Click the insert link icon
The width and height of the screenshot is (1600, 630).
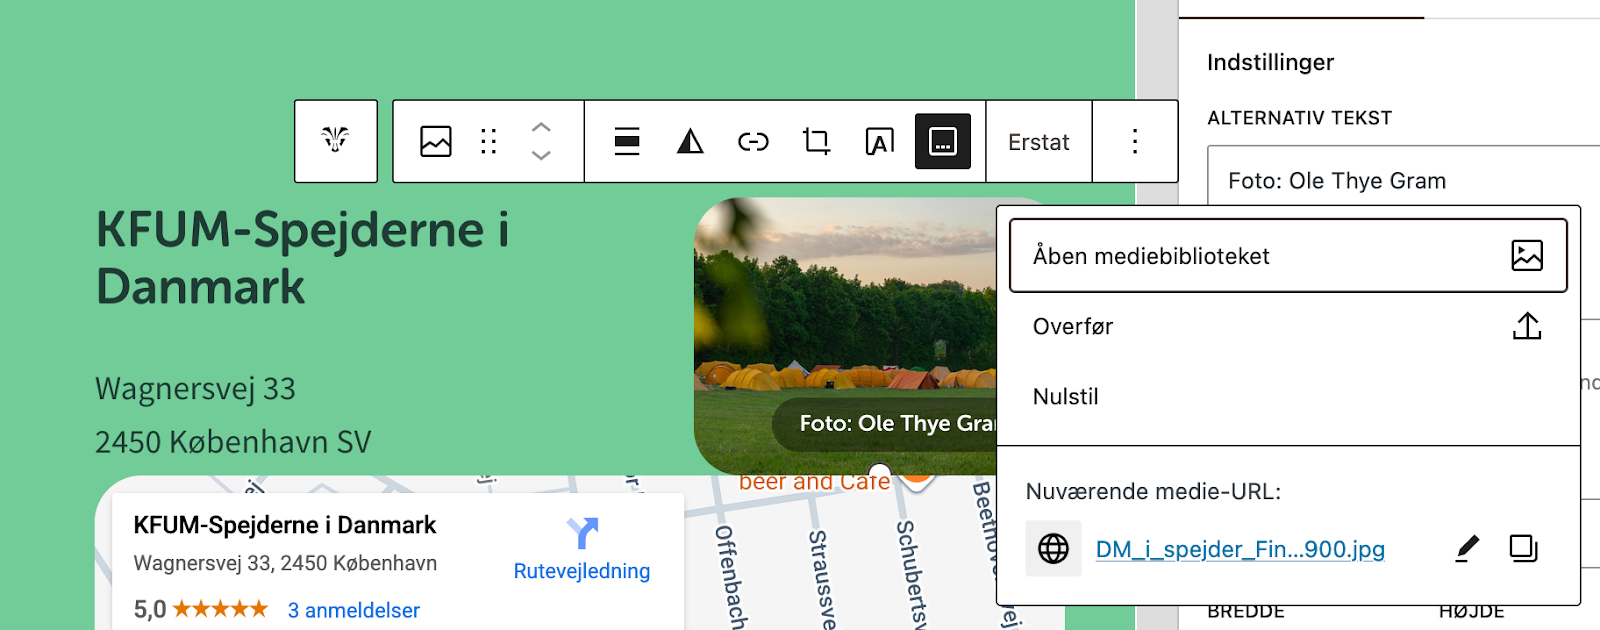(x=753, y=141)
